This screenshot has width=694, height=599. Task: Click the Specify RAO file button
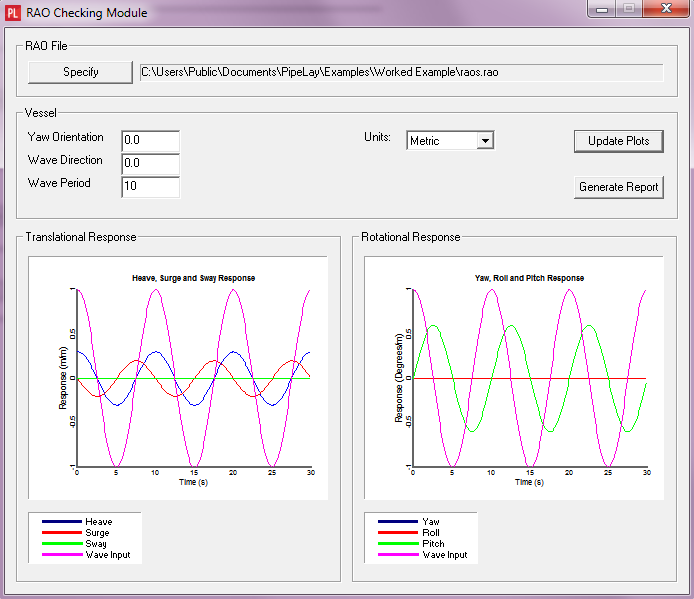(80, 72)
